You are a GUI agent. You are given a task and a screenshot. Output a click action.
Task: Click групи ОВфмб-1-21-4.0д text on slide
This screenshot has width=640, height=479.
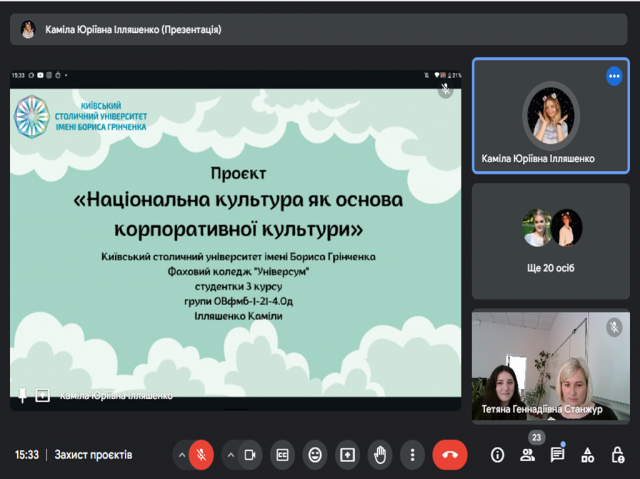tap(238, 301)
